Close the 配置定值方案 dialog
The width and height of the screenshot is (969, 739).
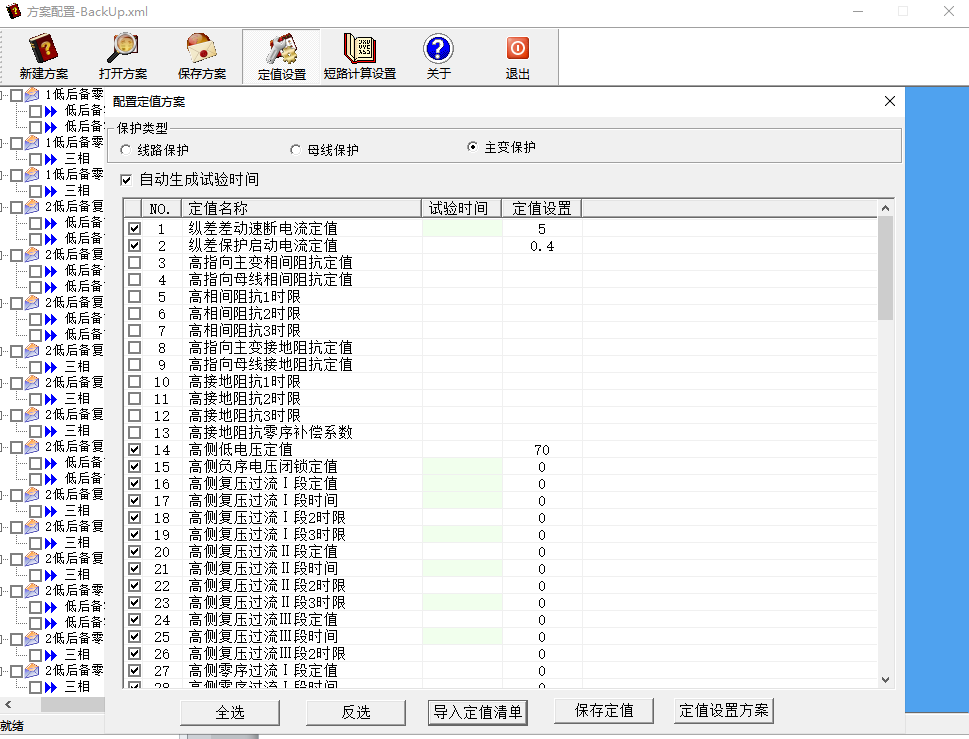click(890, 101)
